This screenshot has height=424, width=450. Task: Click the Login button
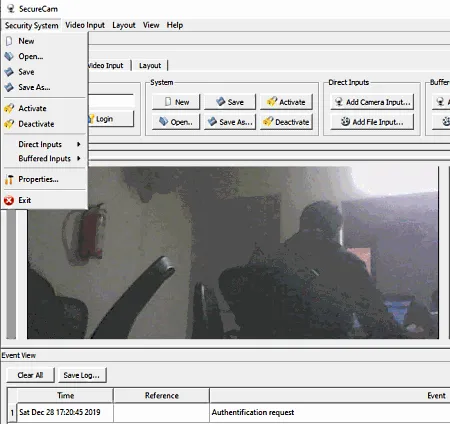pos(111,119)
